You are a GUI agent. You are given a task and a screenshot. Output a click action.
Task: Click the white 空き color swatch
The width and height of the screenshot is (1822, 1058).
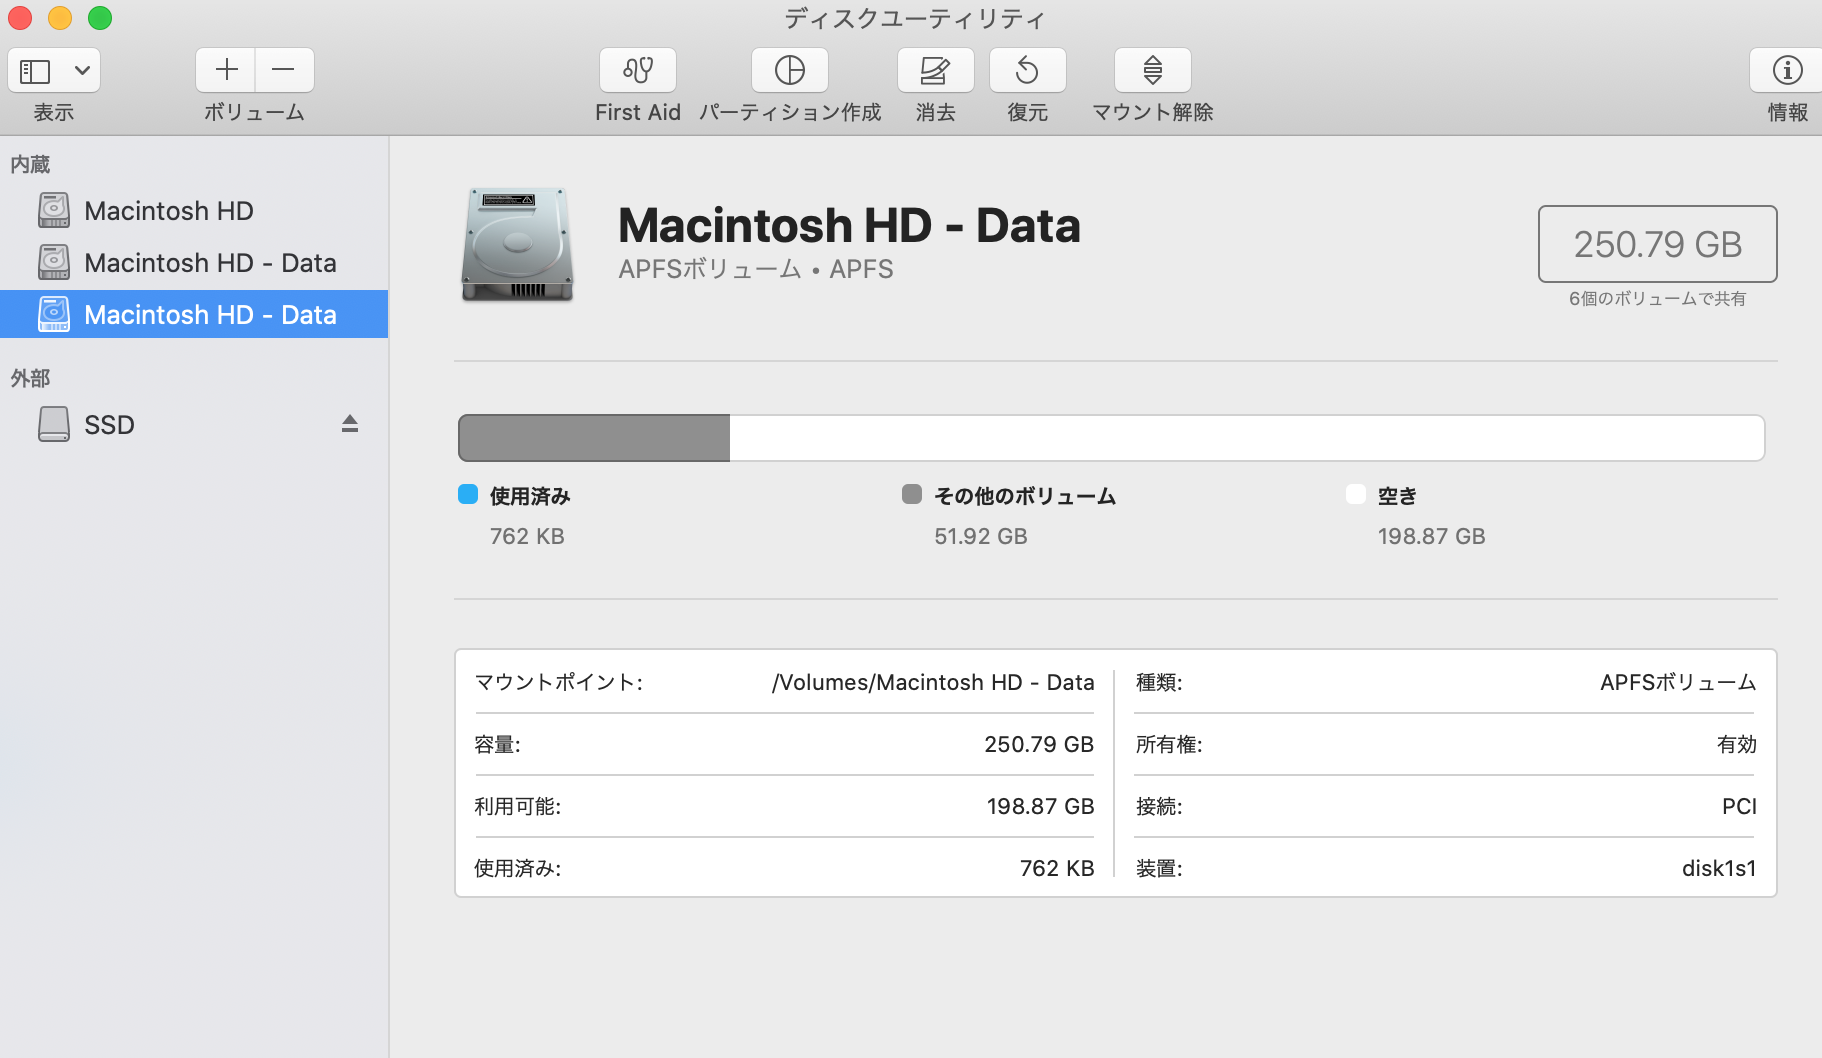[x=1356, y=494]
